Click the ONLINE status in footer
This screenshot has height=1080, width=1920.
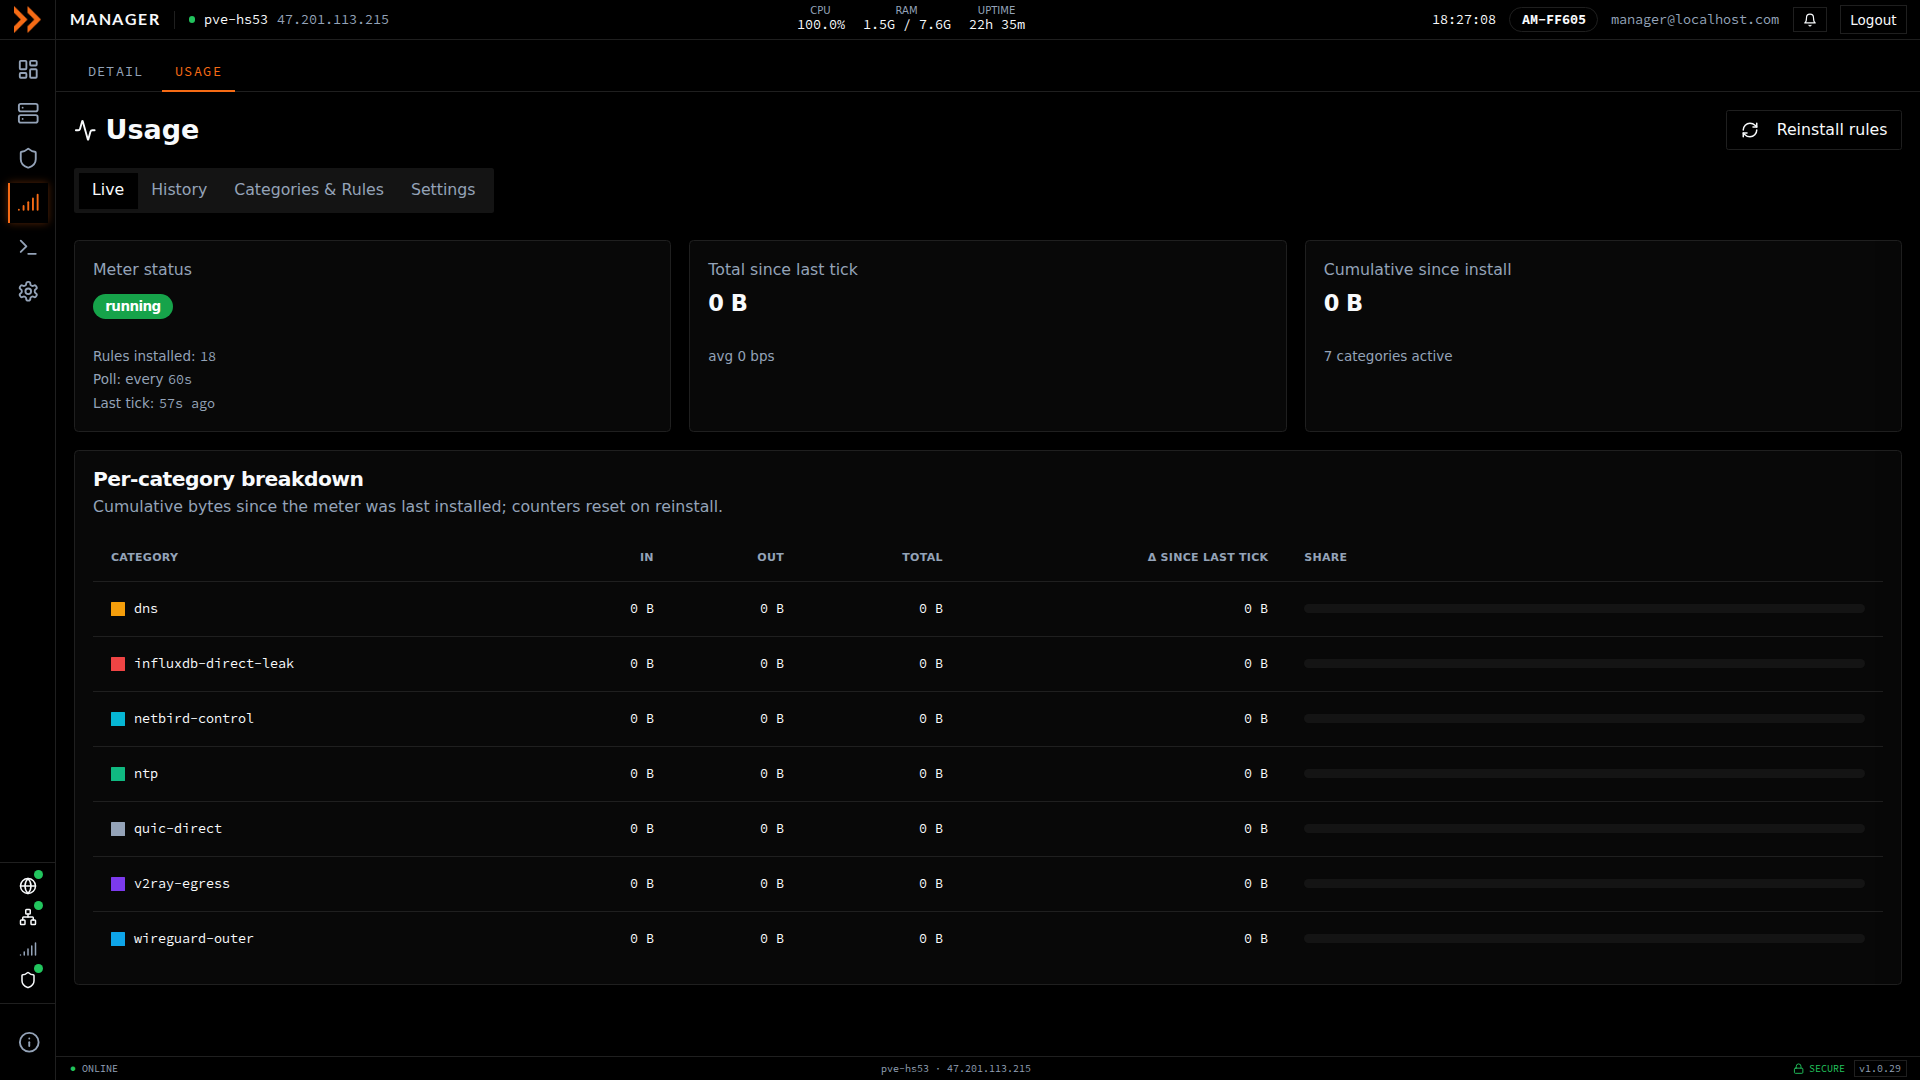[94, 1069]
